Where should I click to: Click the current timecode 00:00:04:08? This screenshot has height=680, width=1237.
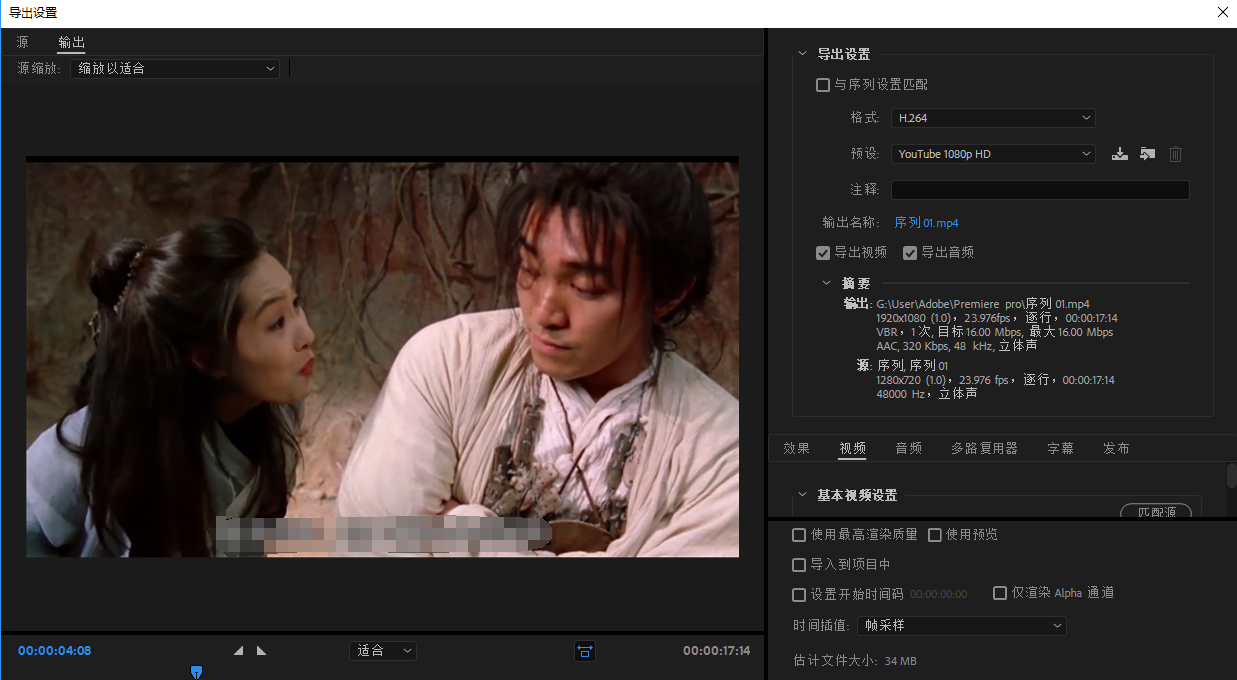pyautogui.click(x=55, y=651)
